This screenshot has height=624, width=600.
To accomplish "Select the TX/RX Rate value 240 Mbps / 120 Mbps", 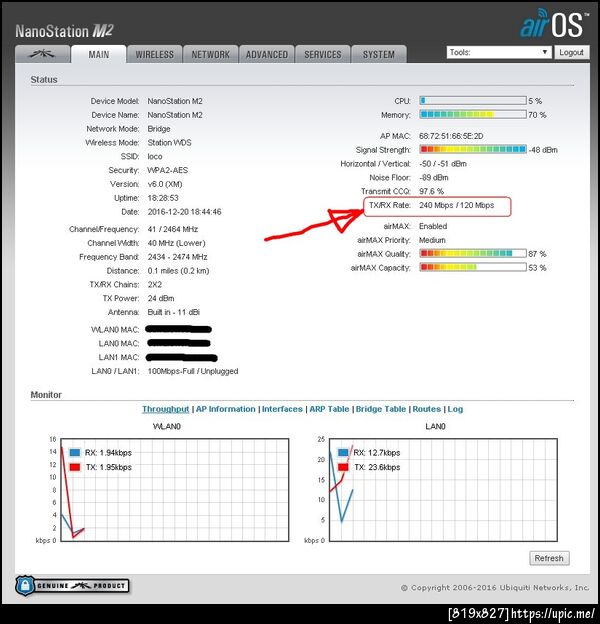I will coord(456,205).
